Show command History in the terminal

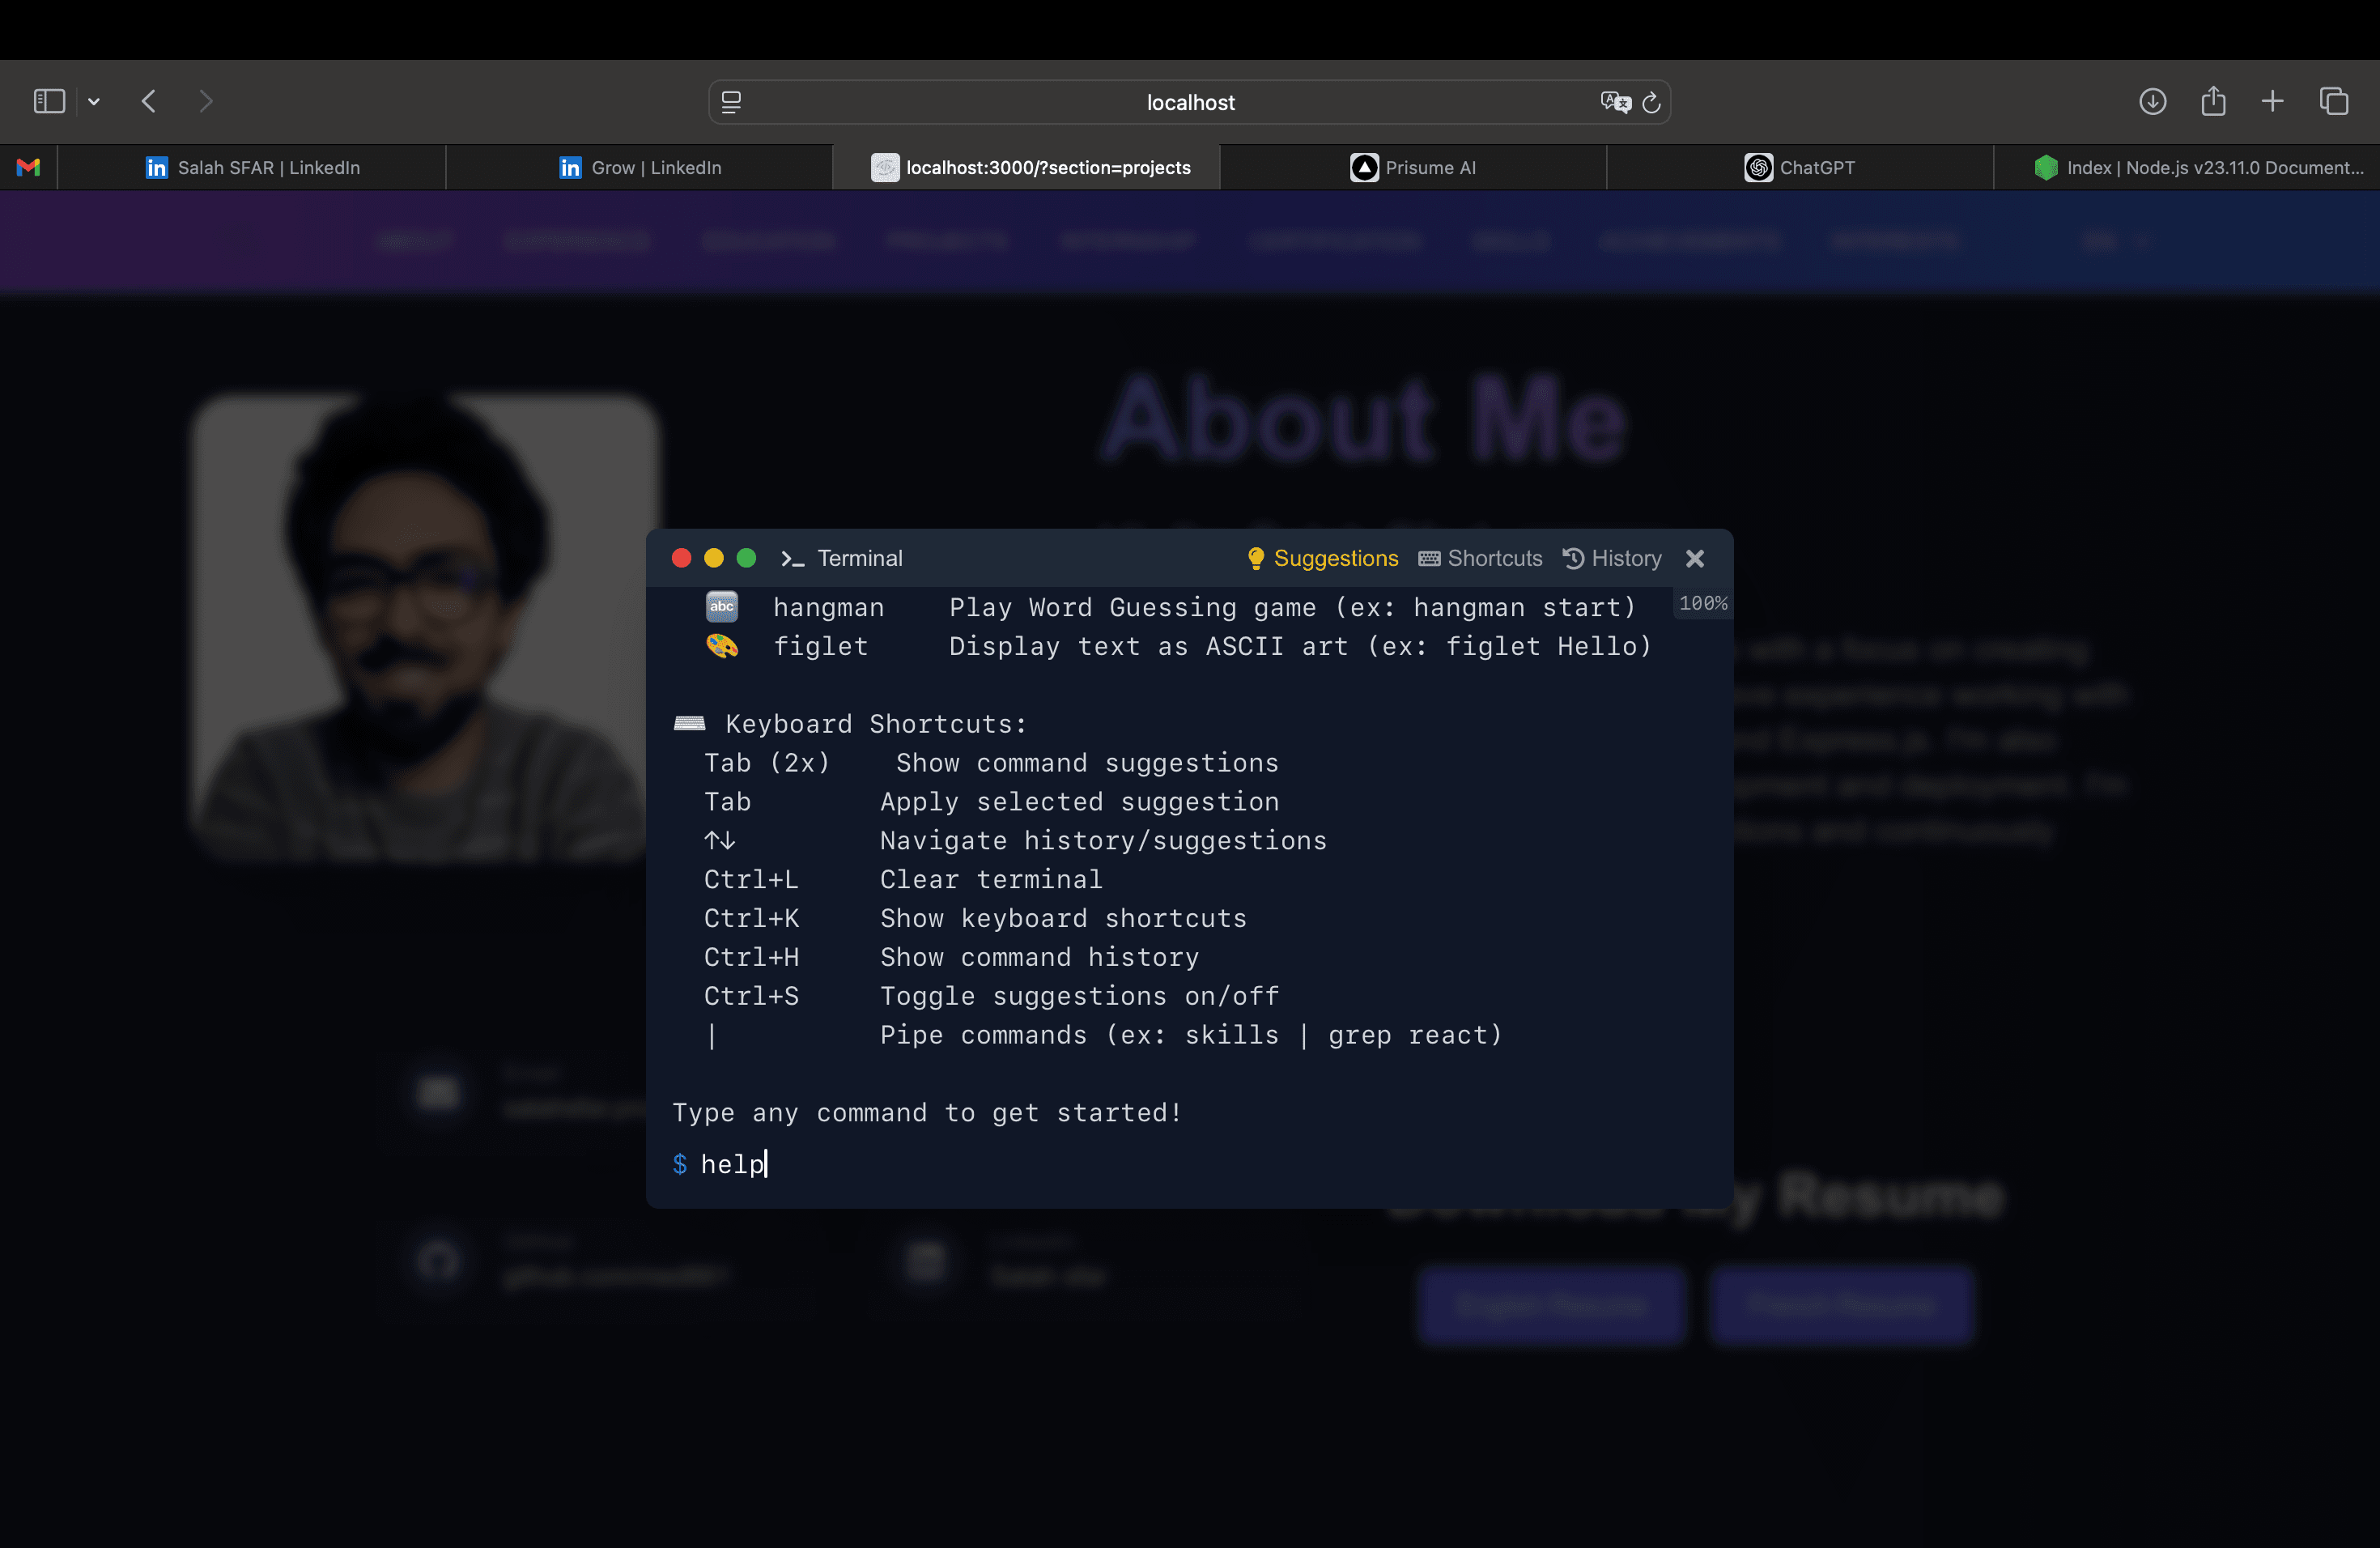click(x=1612, y=558)
